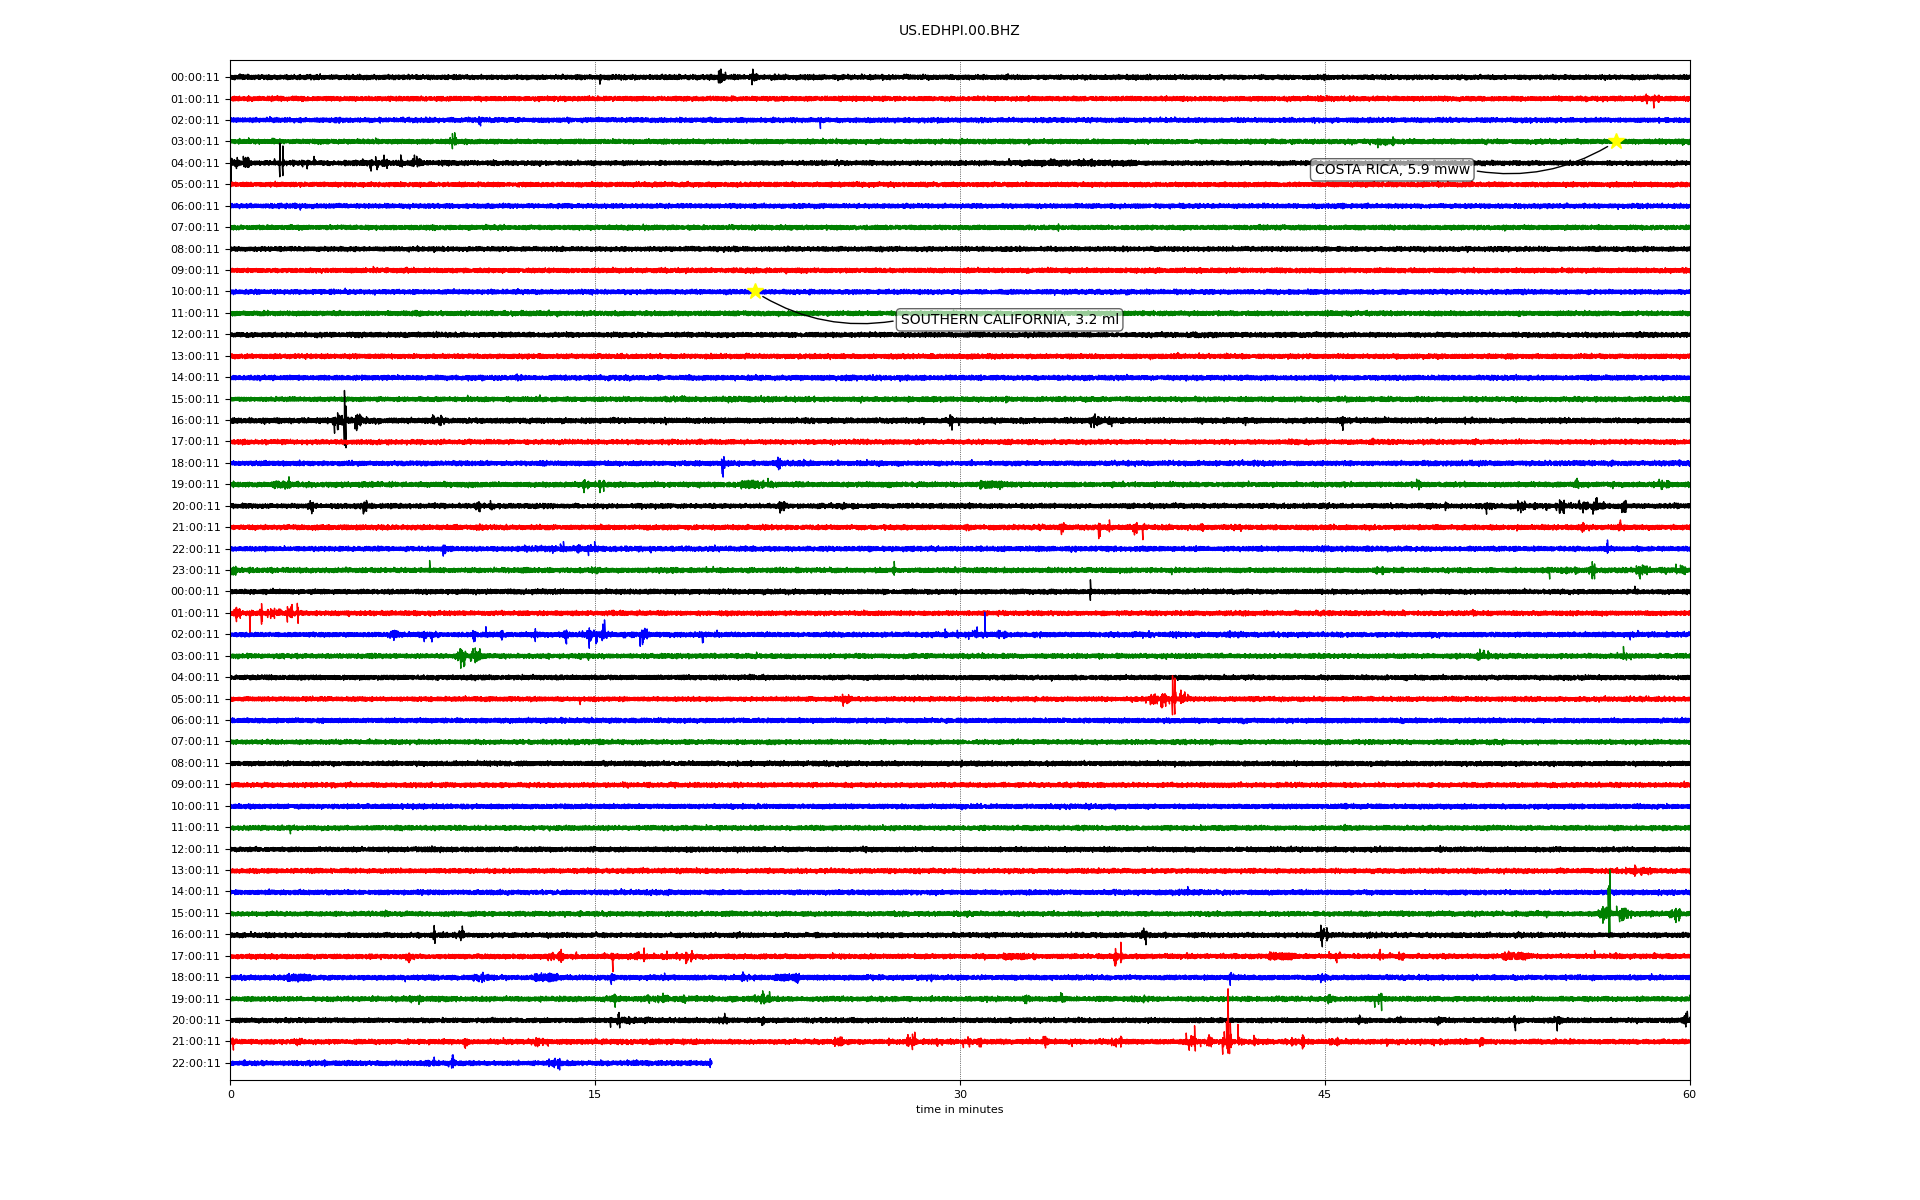Click the 22:00:11 label on the bottom row
Image resolution: width=1920 pixels, height=1200 pixels.
[x=195, y=1063]
